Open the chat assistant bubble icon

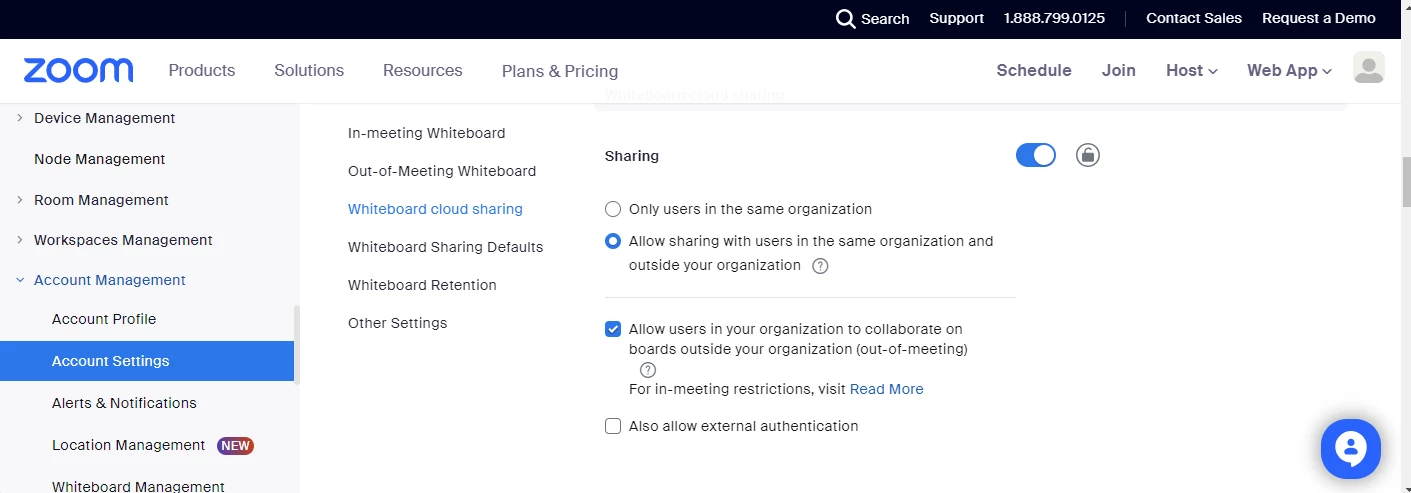pyautogui.click(x=1350, y=449)
